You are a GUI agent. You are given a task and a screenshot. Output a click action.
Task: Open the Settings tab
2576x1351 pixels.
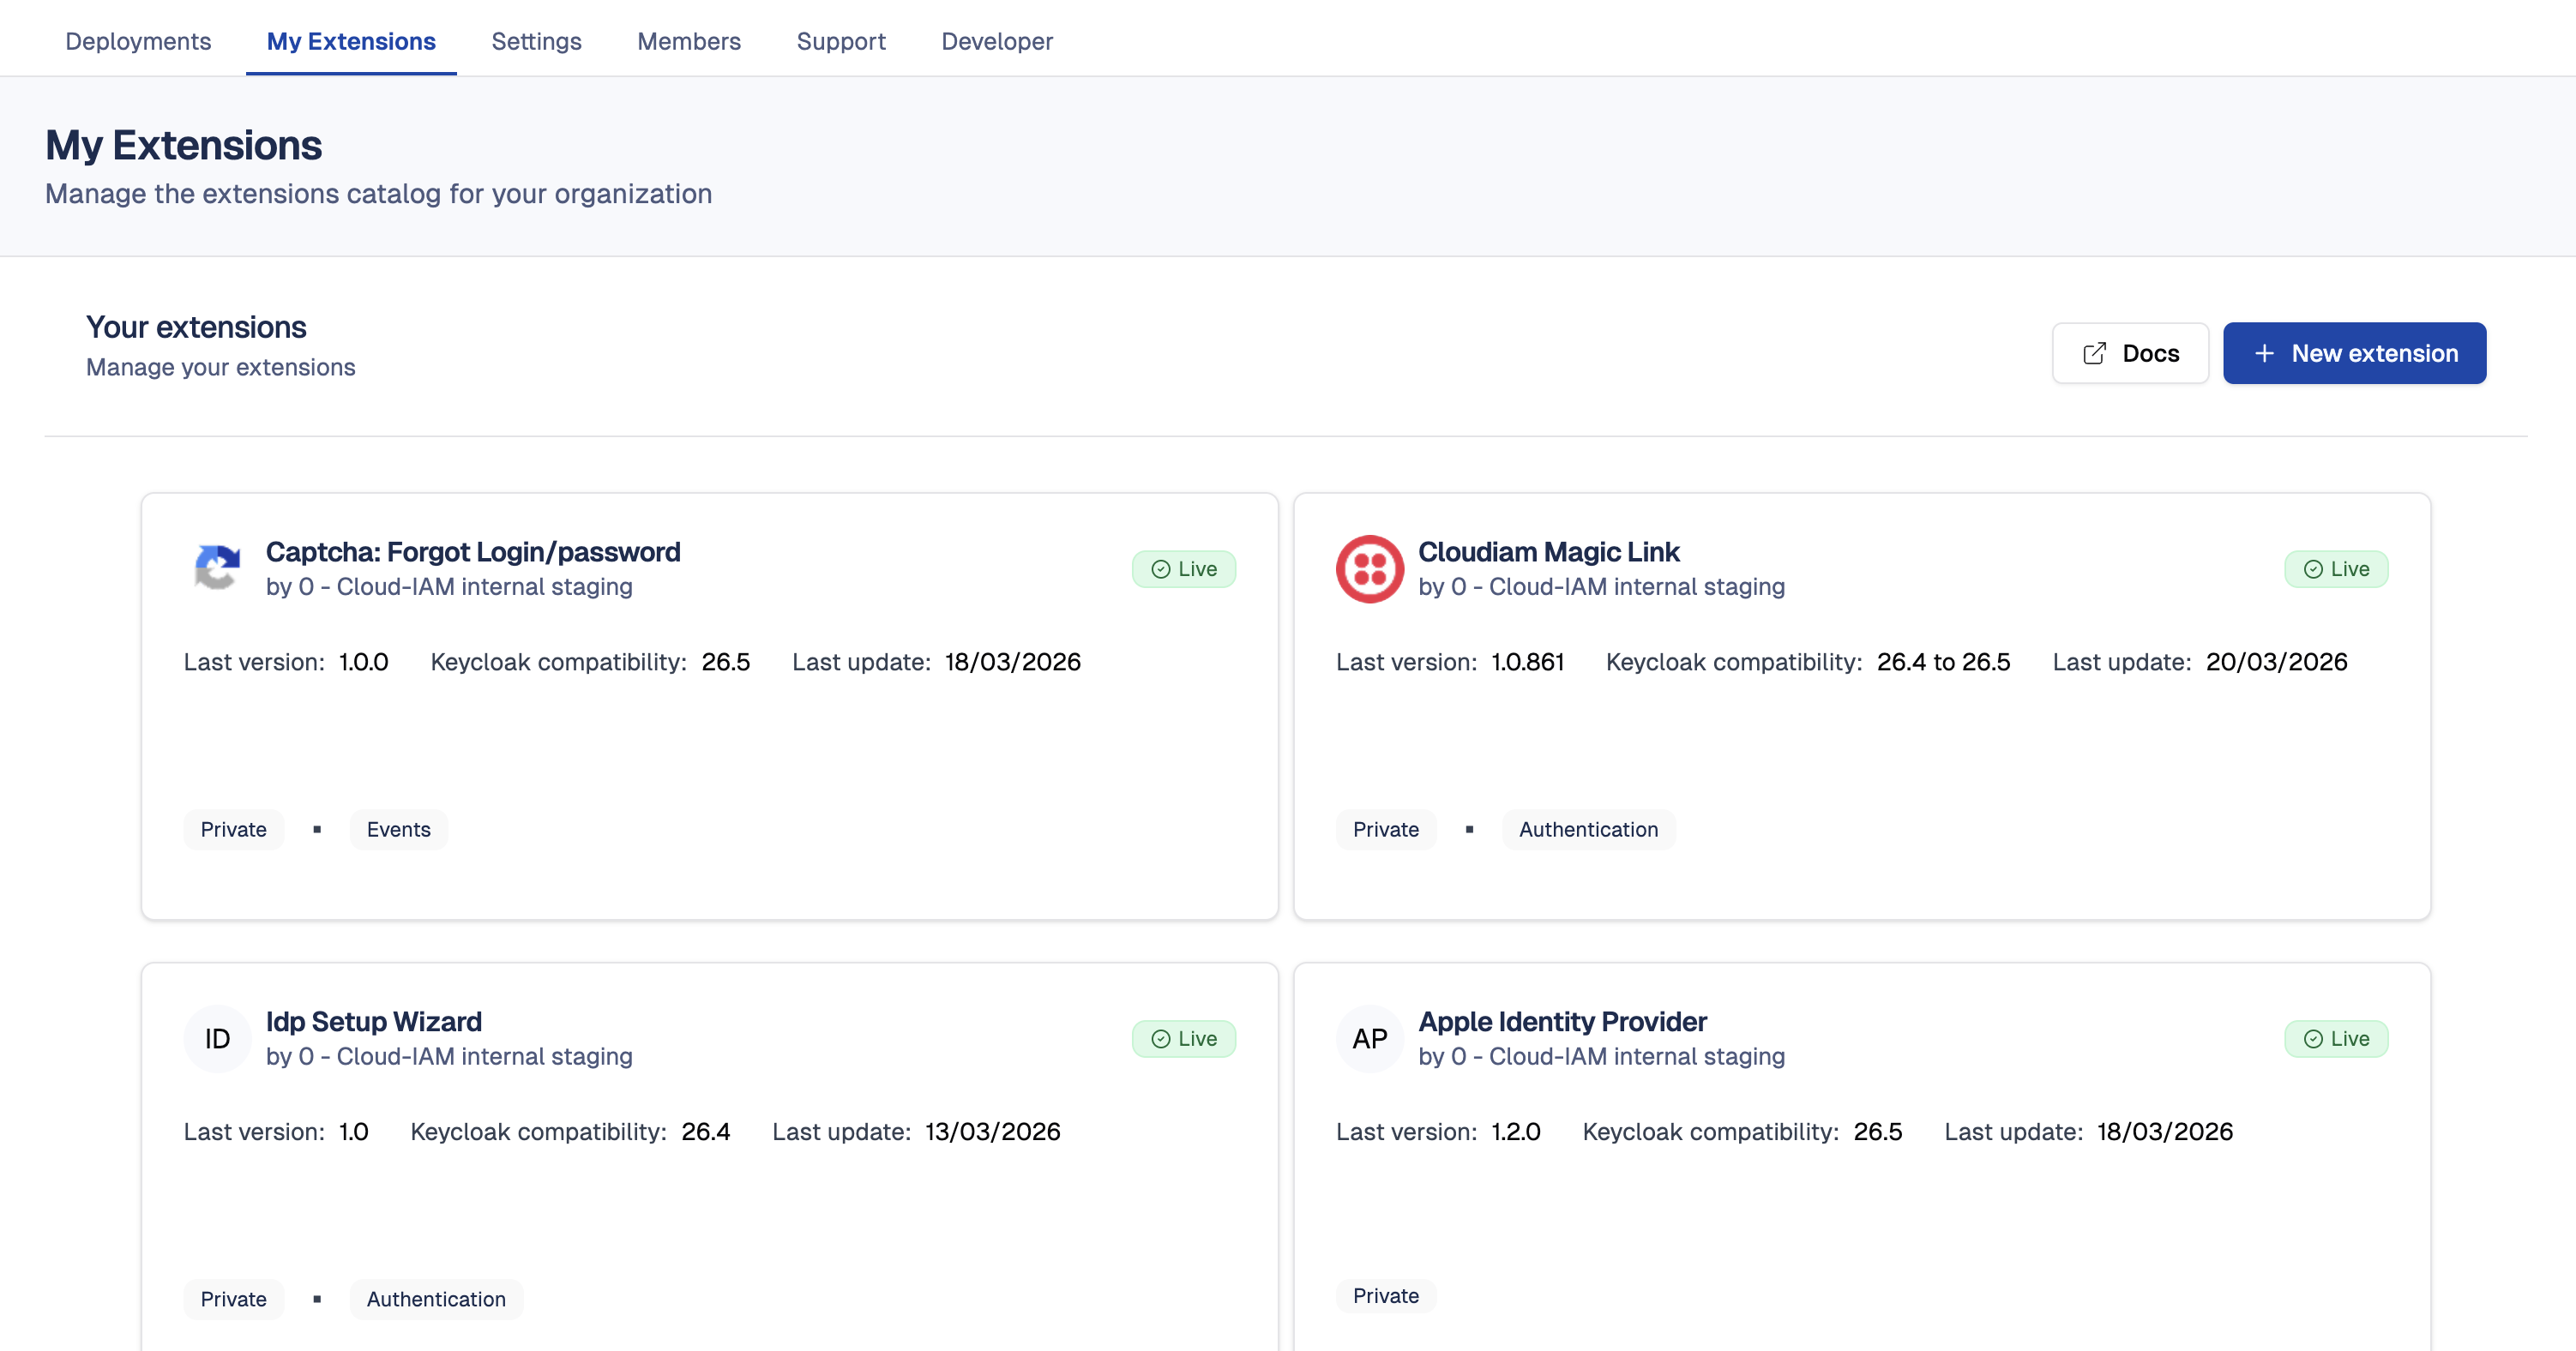[536, 41]
